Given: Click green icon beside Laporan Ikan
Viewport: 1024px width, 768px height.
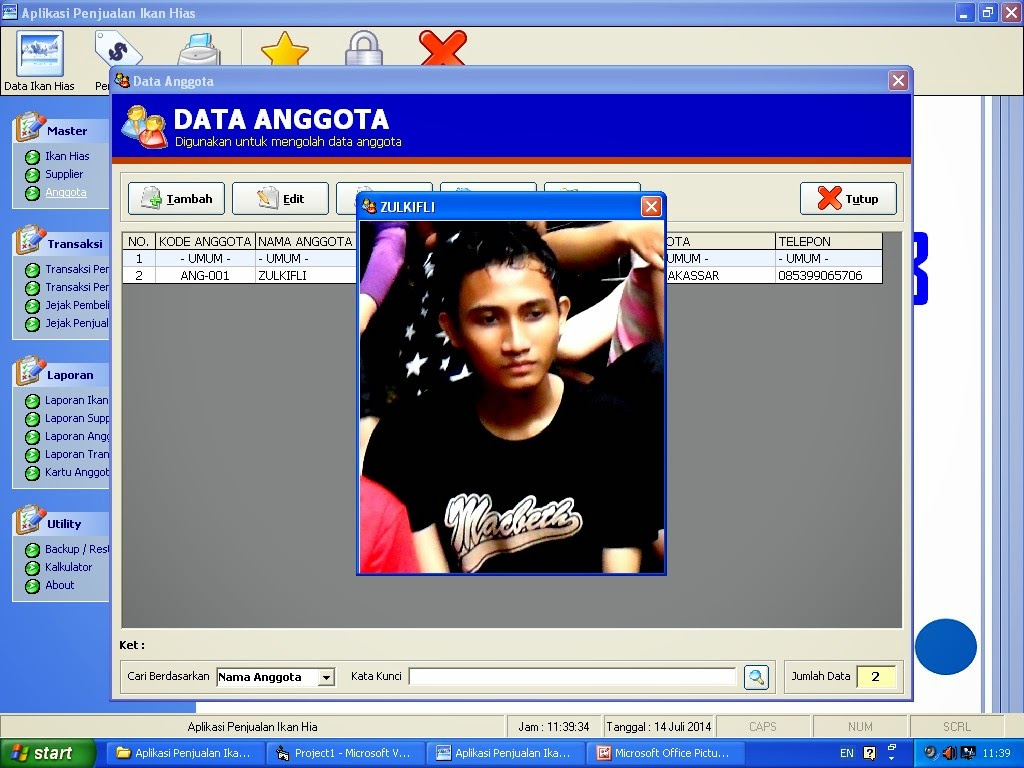Looking at the screenshot, I should pos(32,402).
